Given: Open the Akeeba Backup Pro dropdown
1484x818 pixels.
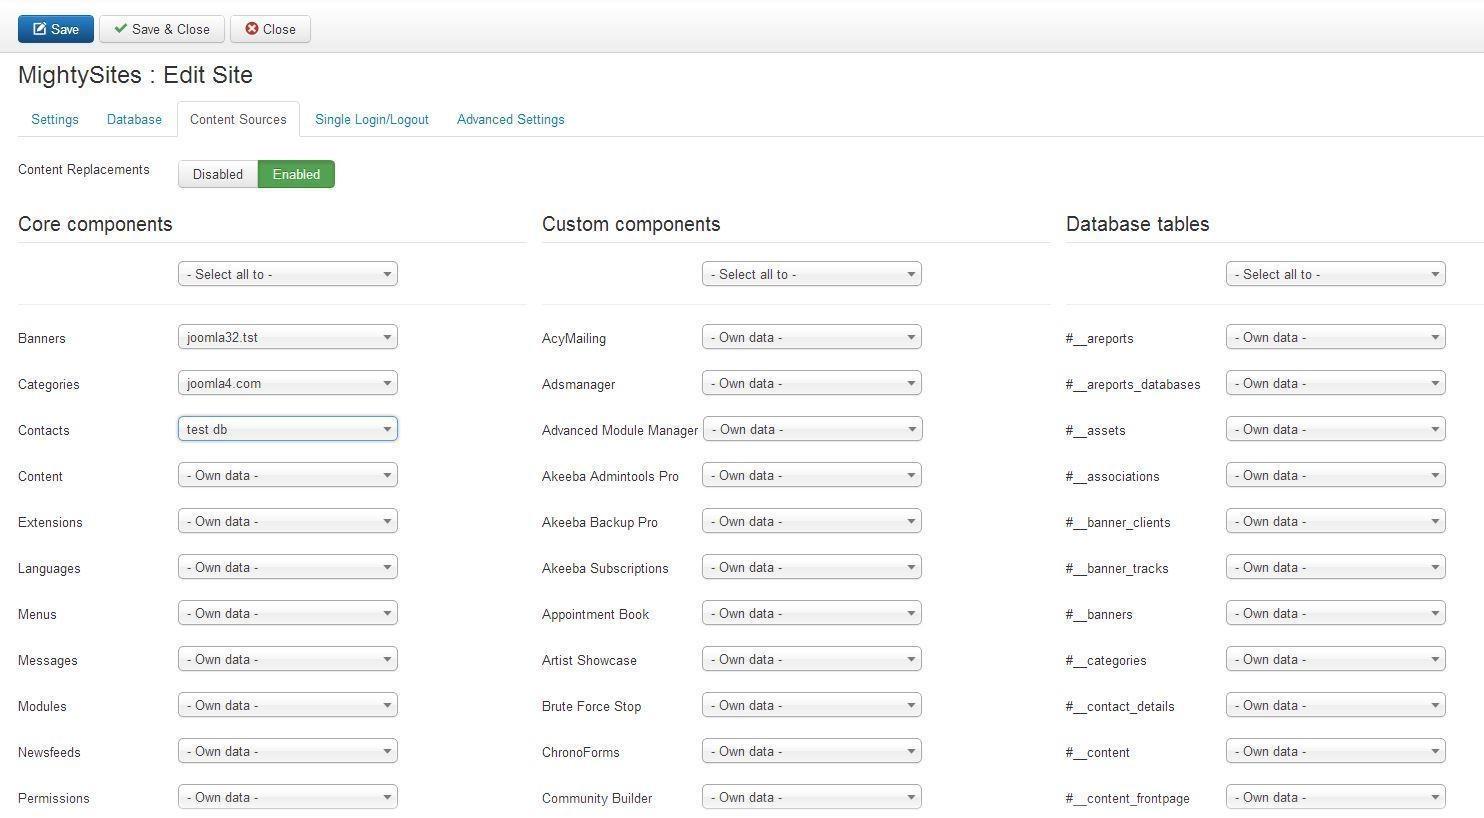Looking at the screenshot, I should [812, 521].
